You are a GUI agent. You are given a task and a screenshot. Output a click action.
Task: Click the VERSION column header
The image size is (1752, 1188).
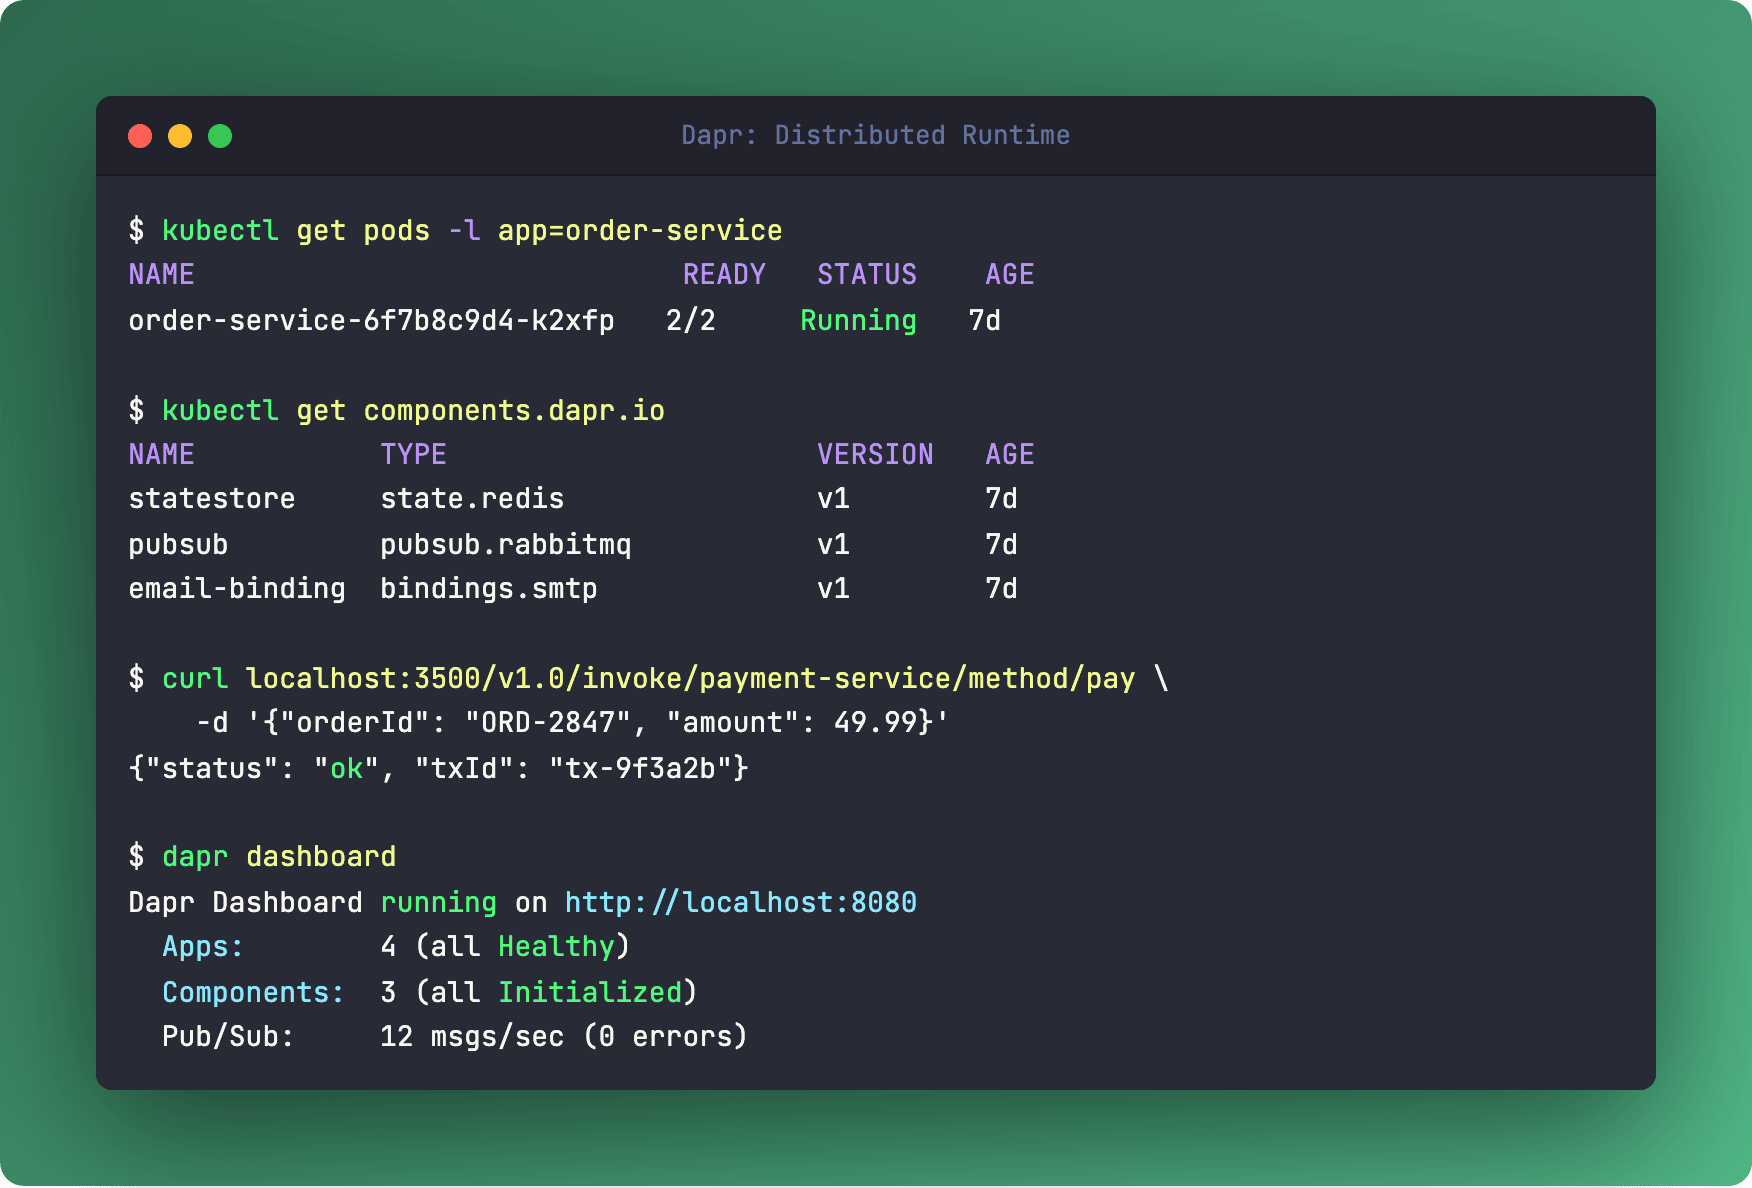[x=875, y=454]
